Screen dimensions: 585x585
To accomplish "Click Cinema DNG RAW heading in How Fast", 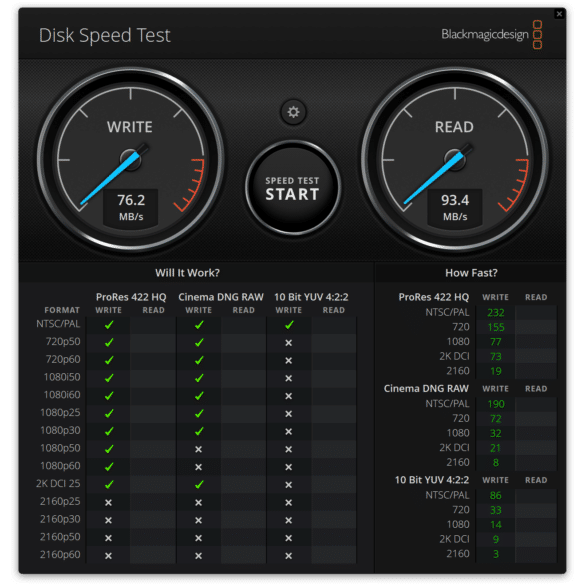I will pos(426,388).
